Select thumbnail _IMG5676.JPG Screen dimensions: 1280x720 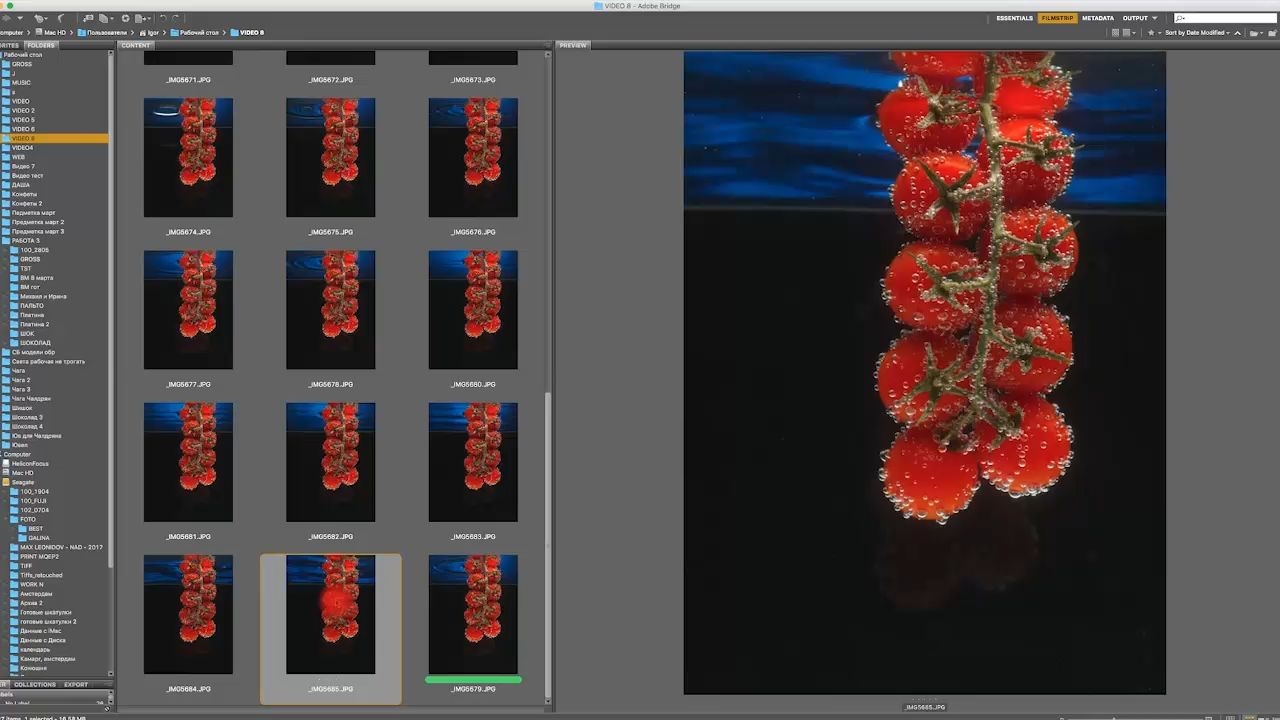click(x=473, y=157)
